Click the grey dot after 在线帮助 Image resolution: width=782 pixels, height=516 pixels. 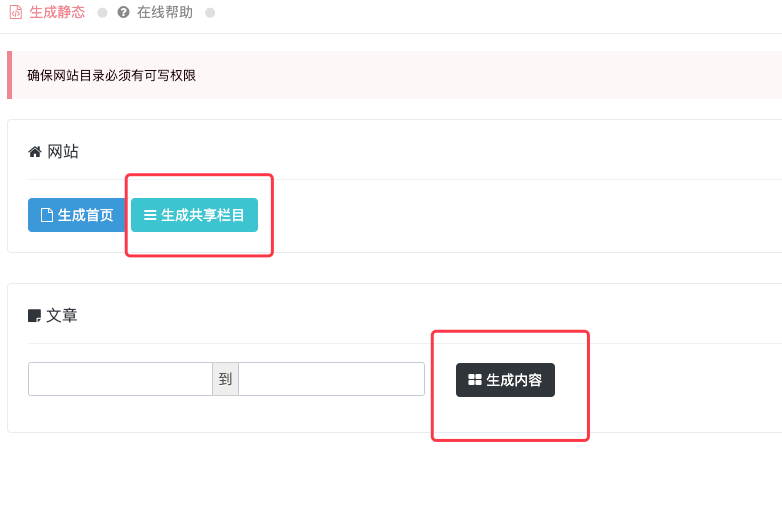pos(210,13)
